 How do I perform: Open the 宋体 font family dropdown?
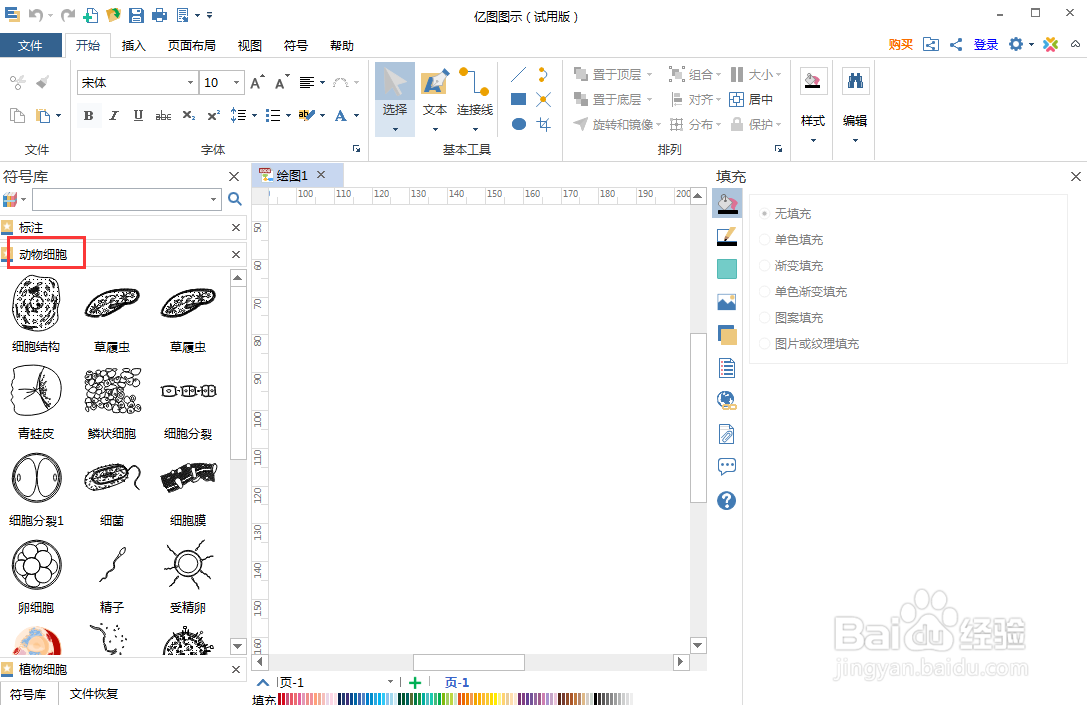(193, 82)
